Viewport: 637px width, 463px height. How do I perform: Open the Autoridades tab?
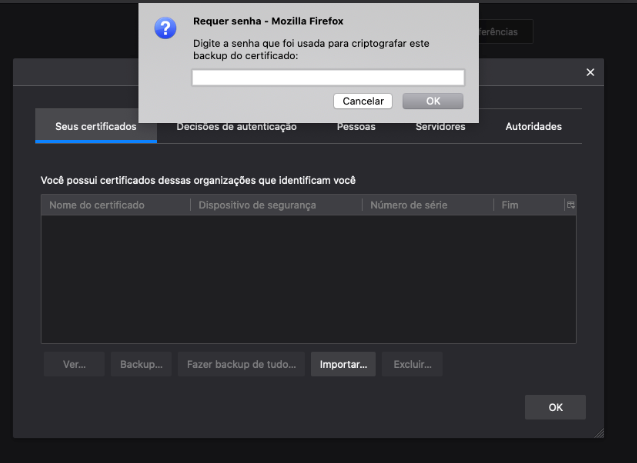[533, 127]
